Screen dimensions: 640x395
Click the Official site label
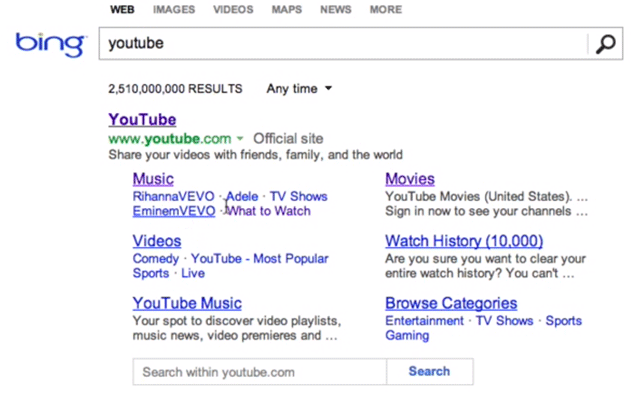tap(288, 139)
